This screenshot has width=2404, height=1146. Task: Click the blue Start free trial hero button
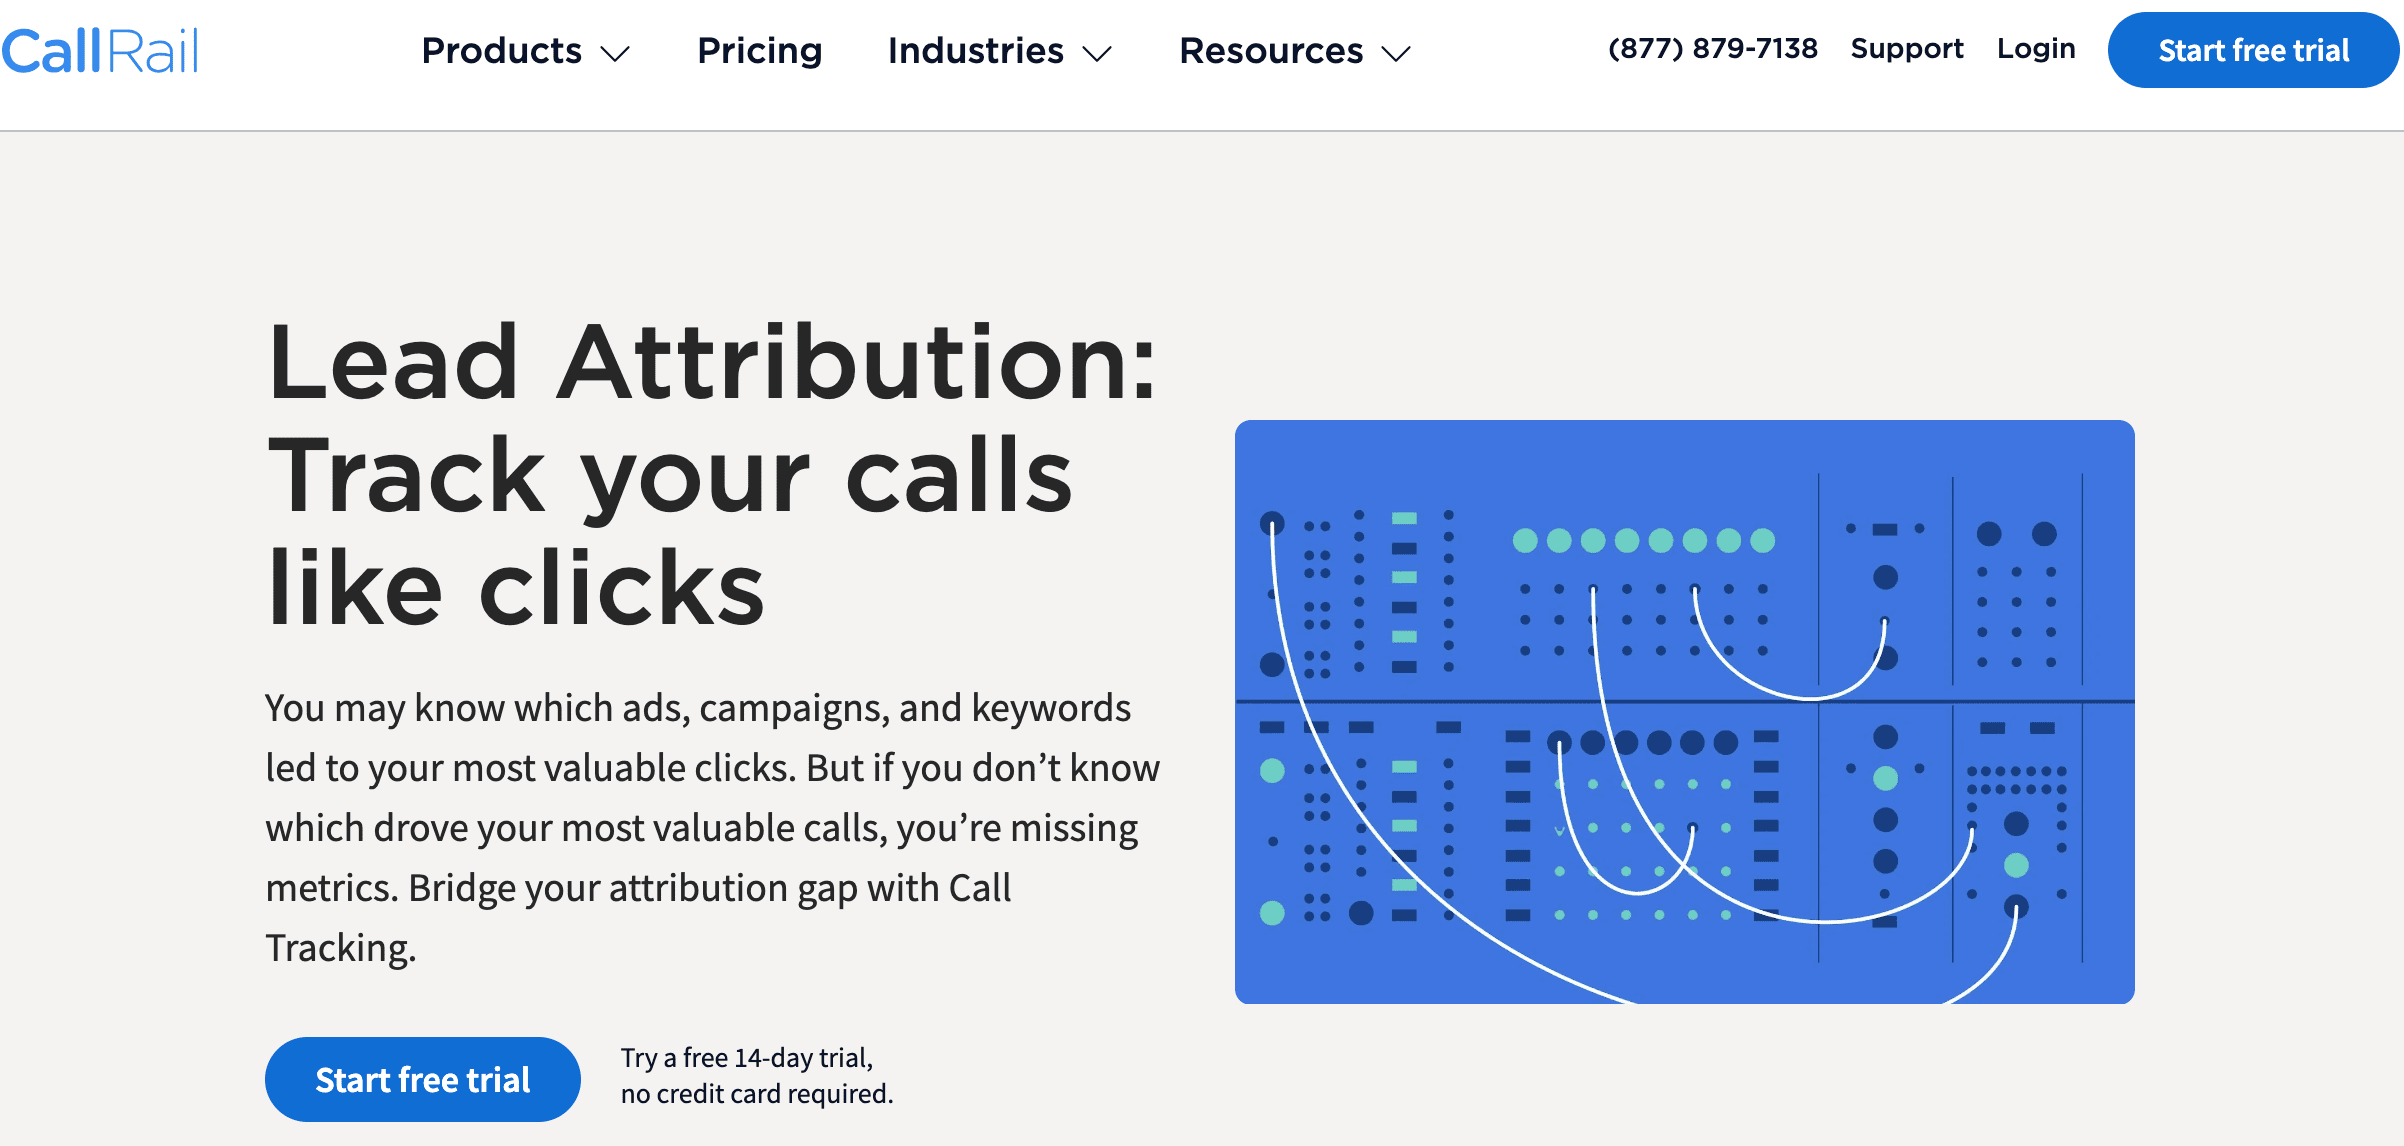pyautogui.click(x=422, y=1078)
